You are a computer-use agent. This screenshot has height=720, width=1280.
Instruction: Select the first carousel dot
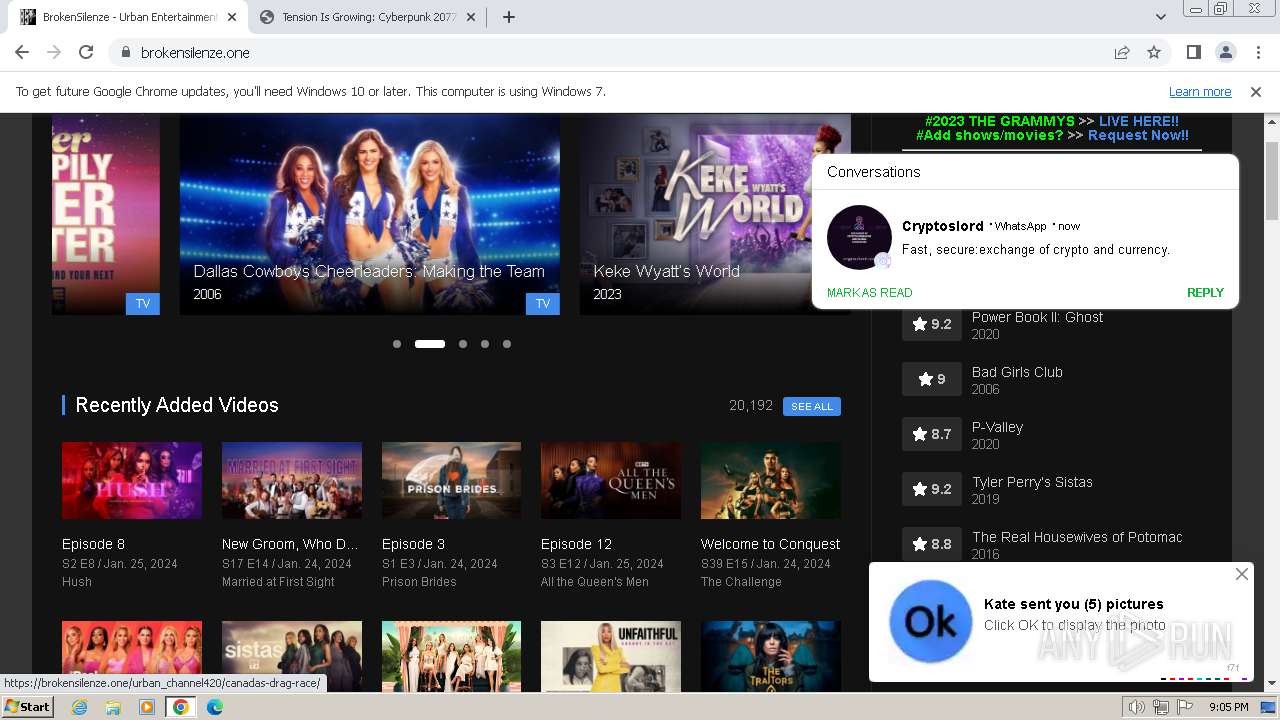pos(397,344)
